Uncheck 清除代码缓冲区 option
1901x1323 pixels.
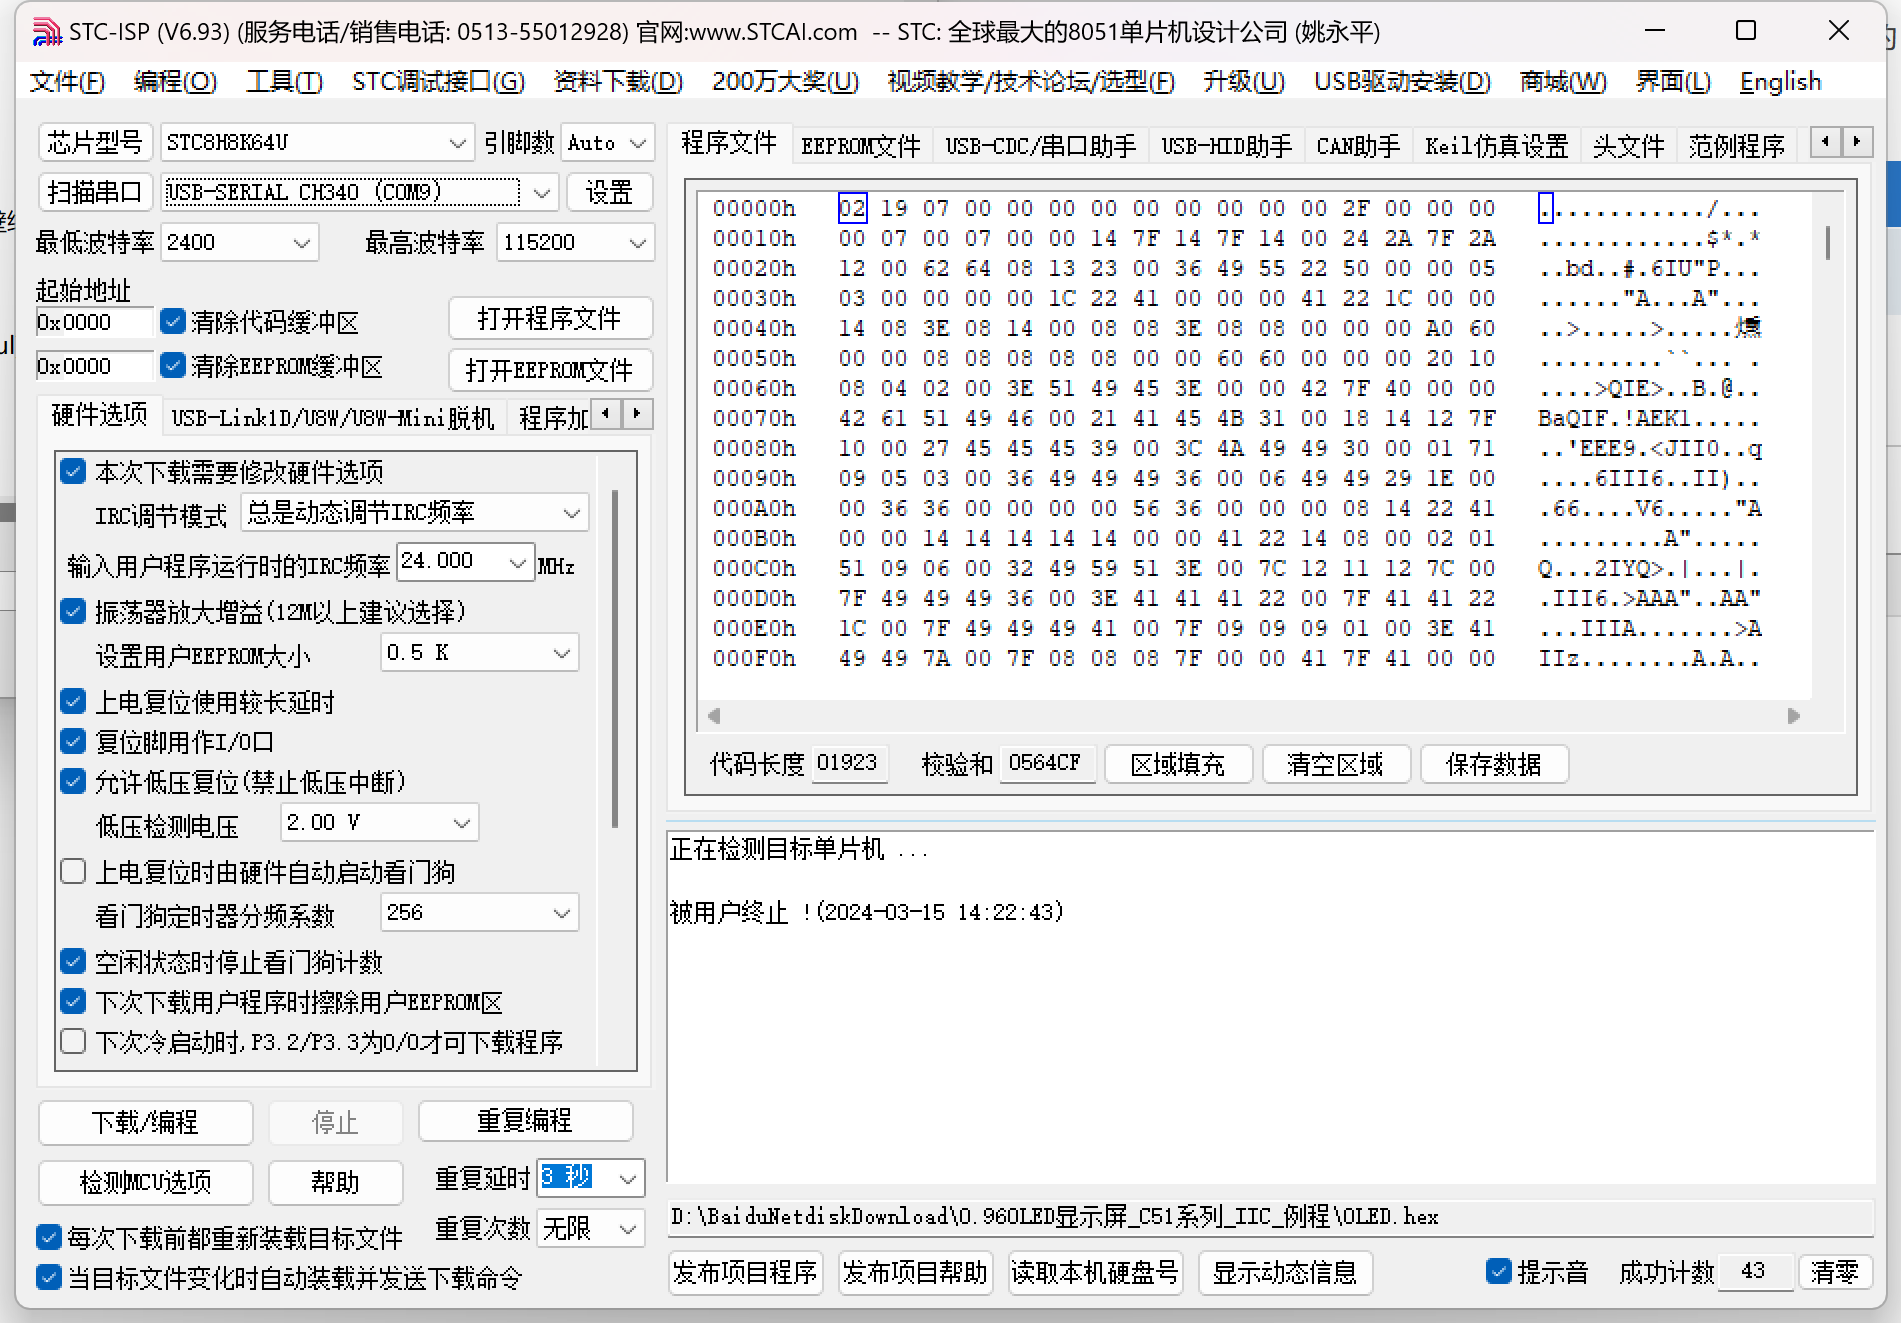(173, 321)
